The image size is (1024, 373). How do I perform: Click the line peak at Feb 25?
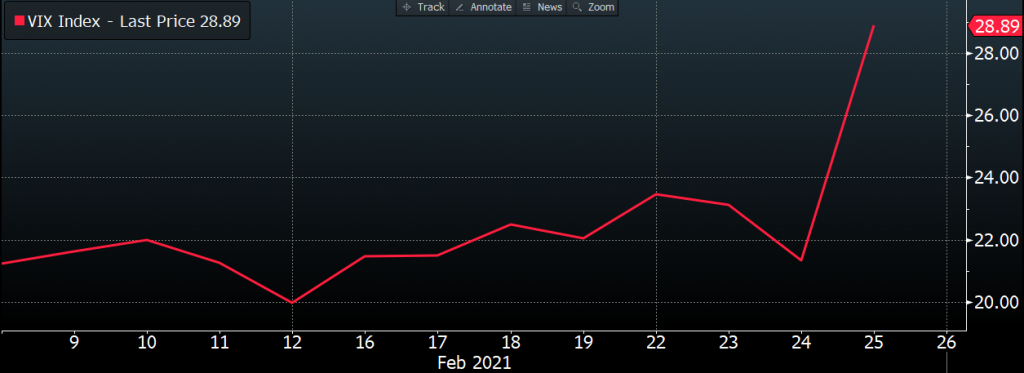coord(874,26)
